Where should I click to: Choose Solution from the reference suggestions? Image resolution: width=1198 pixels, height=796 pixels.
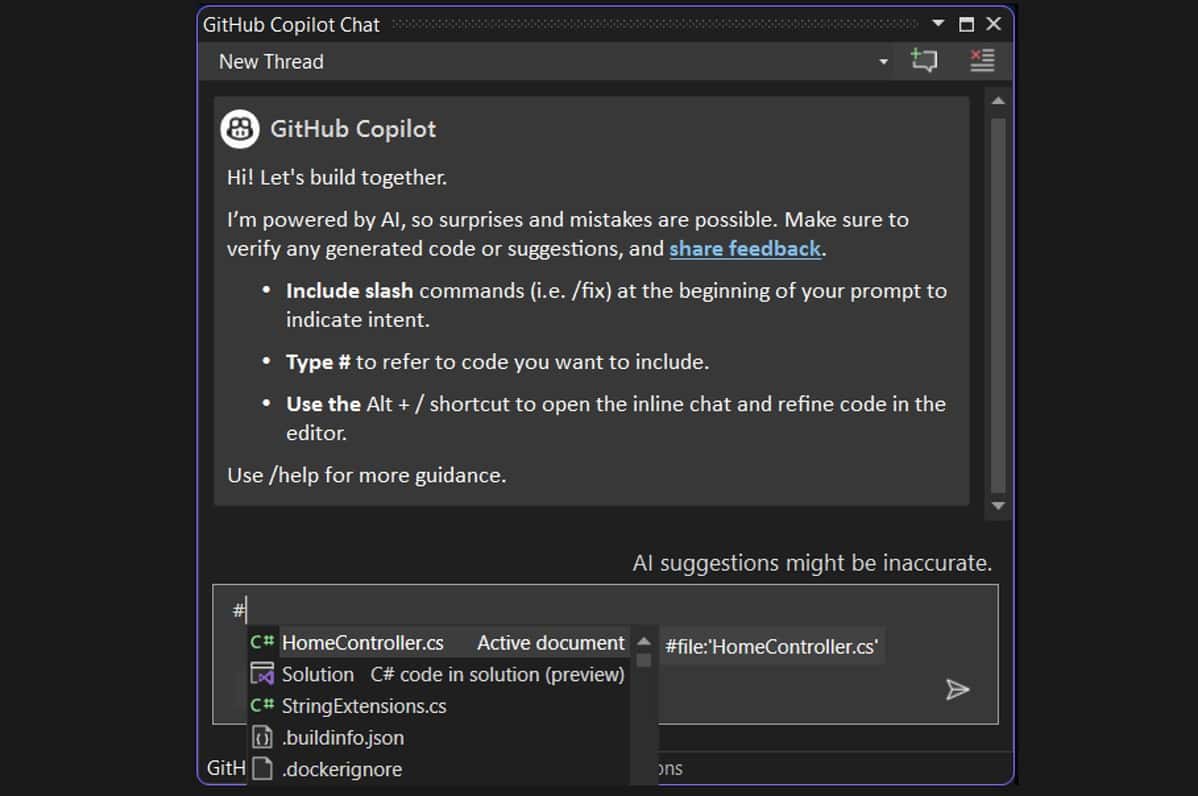click(319, 674)
